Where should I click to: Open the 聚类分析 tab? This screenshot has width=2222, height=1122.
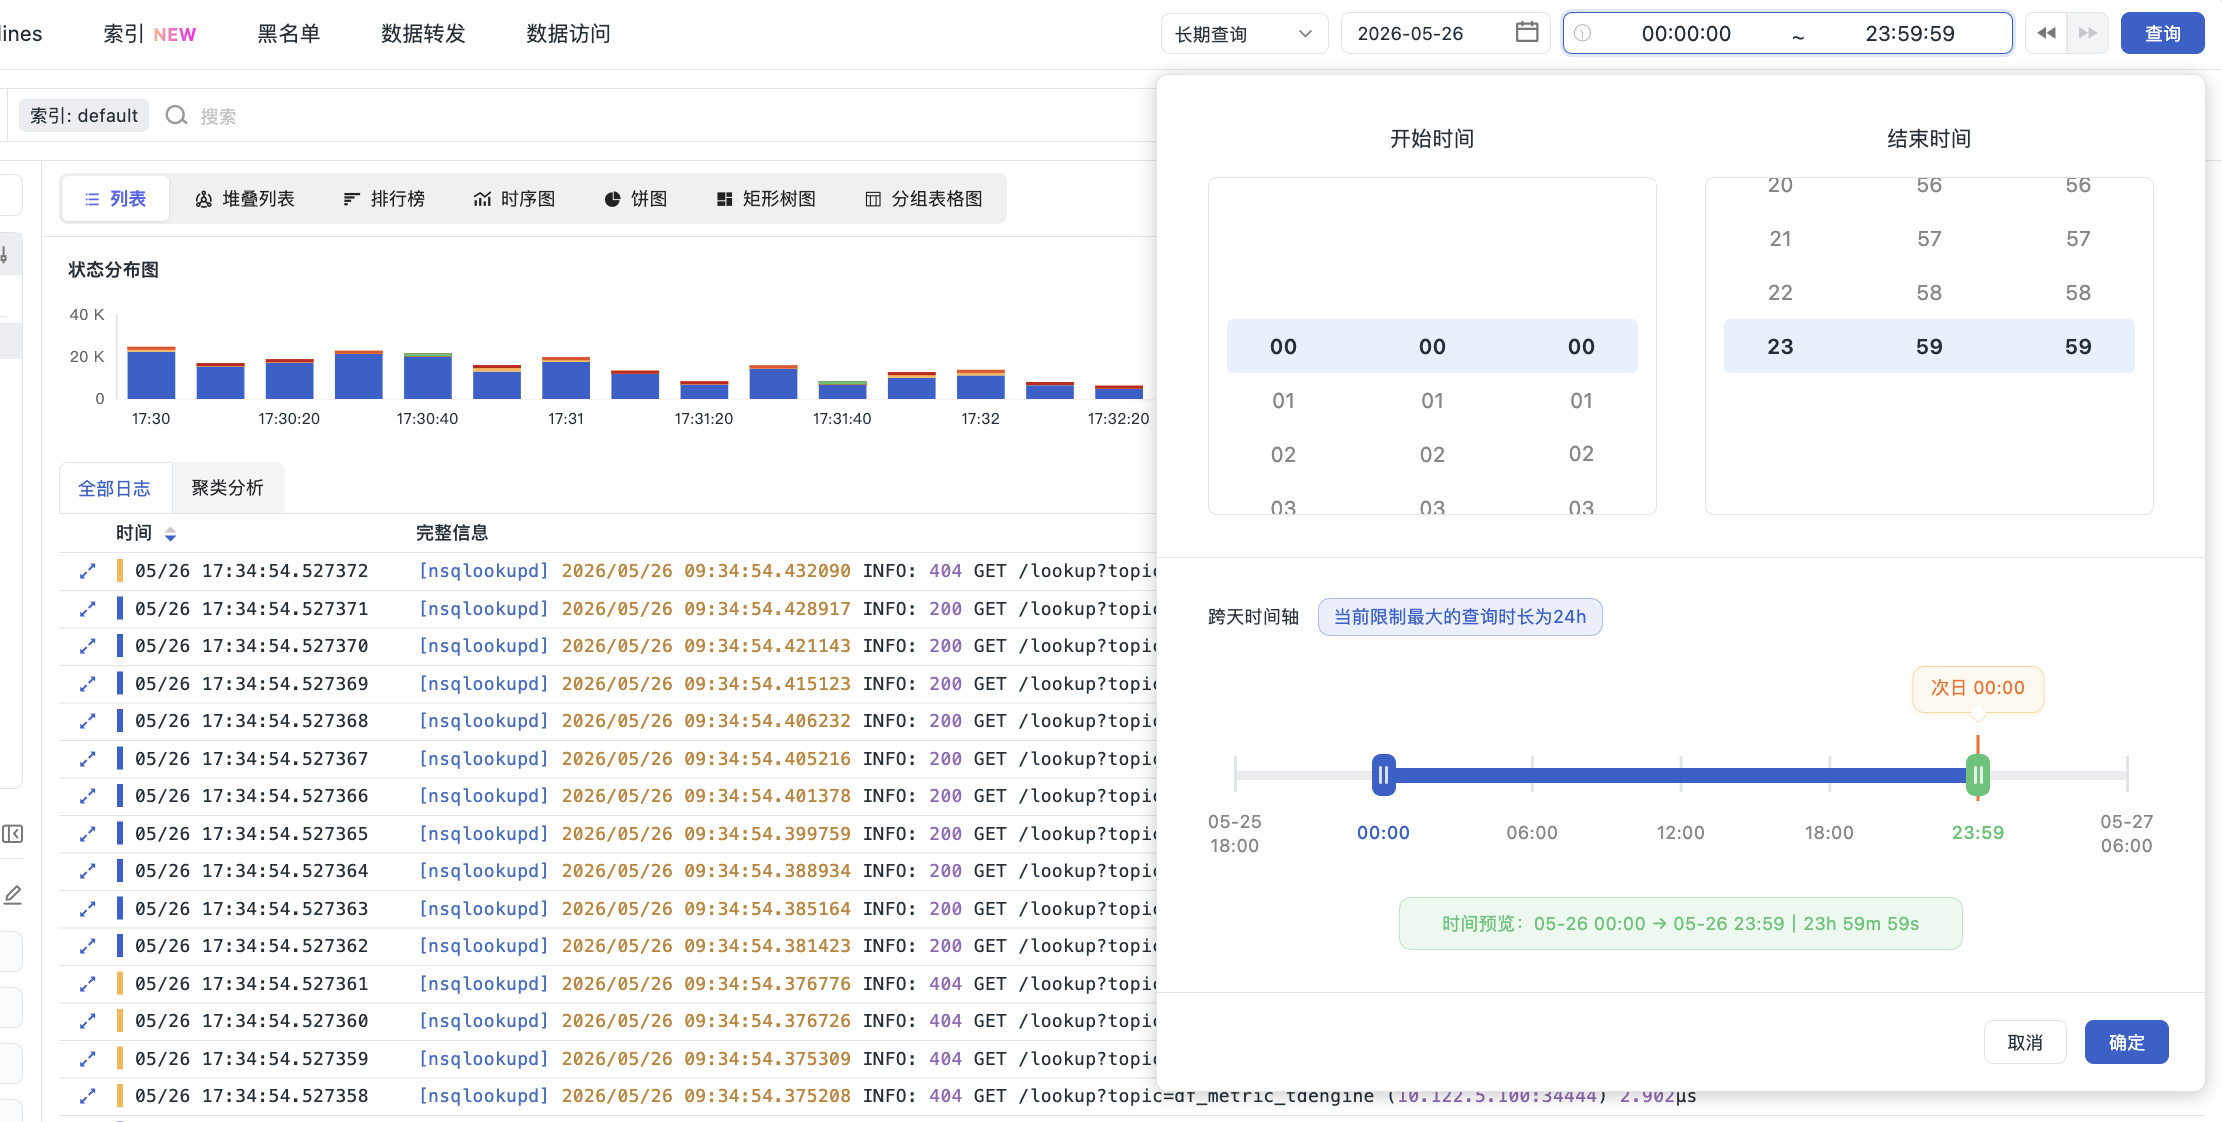click(x=228, y=488)
